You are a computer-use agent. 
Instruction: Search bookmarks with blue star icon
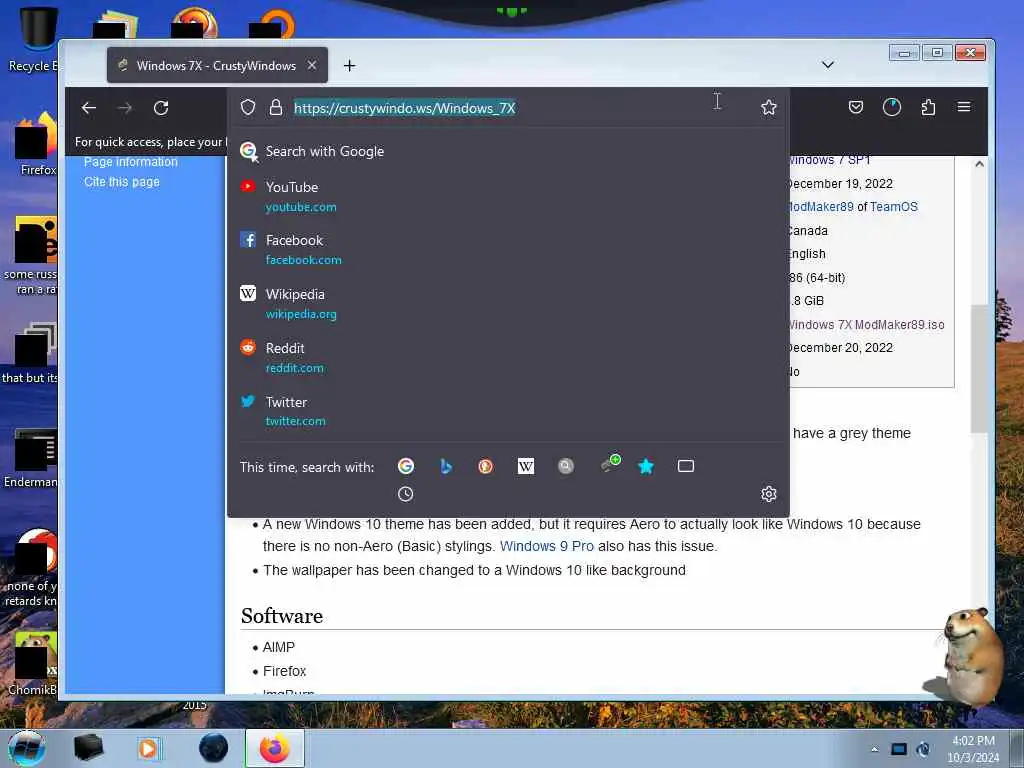pyautogui.click(x=646, y=466)
